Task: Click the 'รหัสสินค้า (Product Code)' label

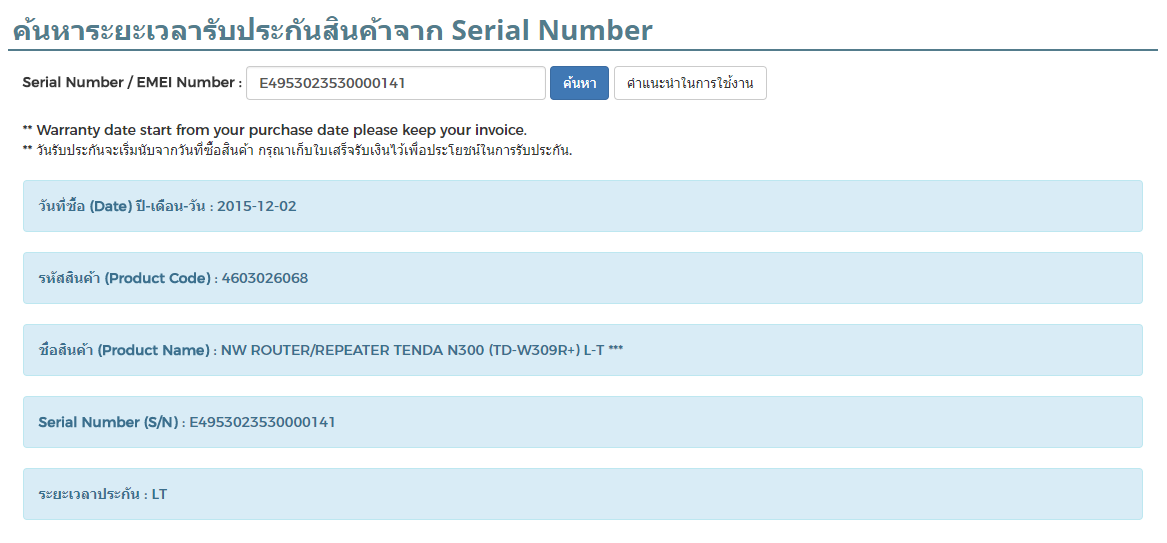Action: (124, 278)
